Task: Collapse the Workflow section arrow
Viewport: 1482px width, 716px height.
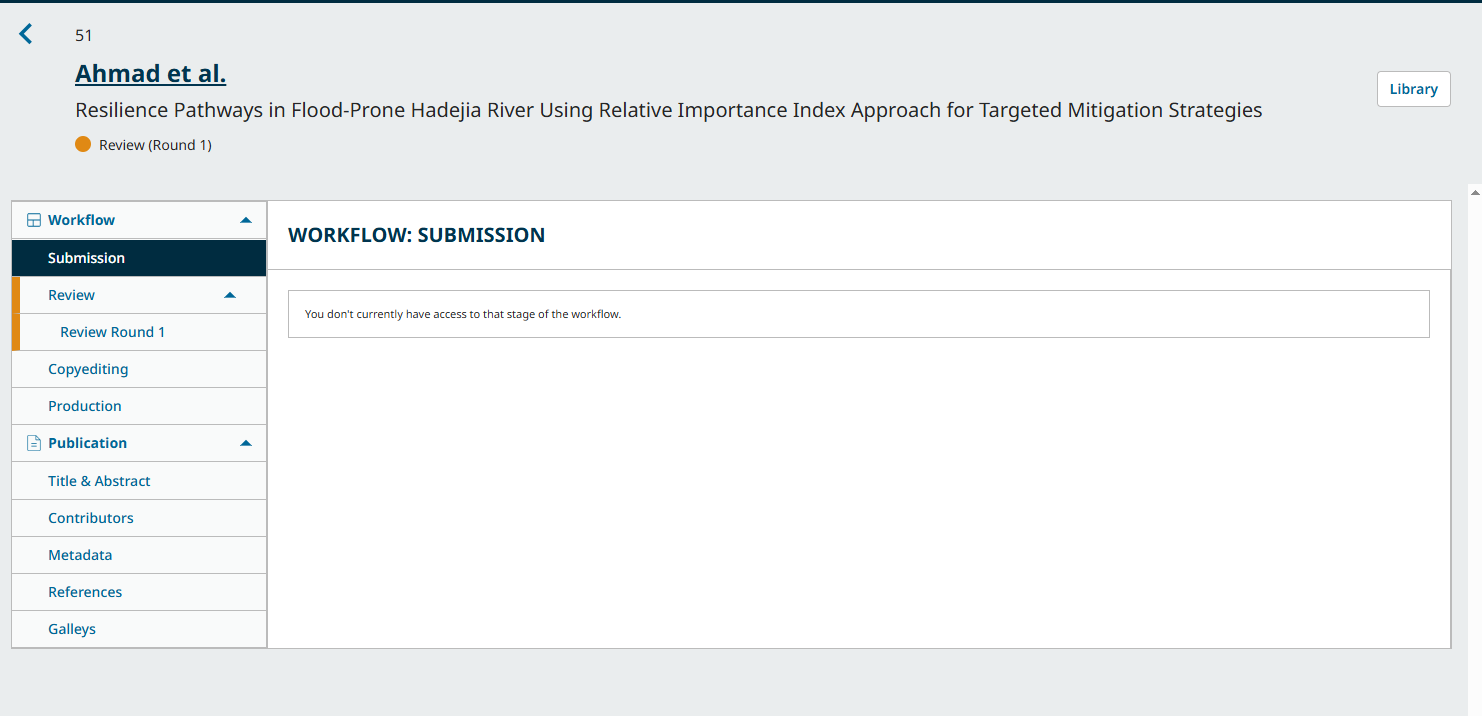Action: pyautogui.click(x=246, y=220)
